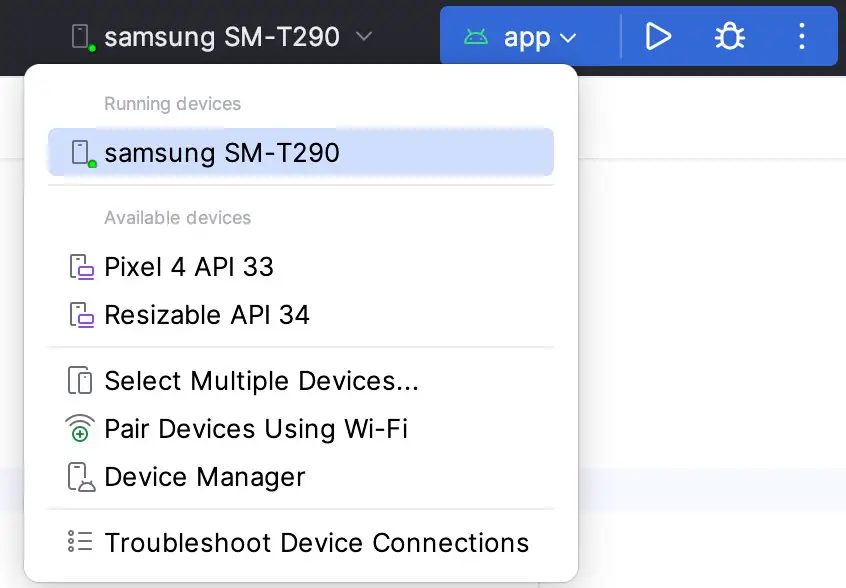846x588 pixels.
Task: Select samsung SM-T290 from running devices
Action: click(301, 152)
